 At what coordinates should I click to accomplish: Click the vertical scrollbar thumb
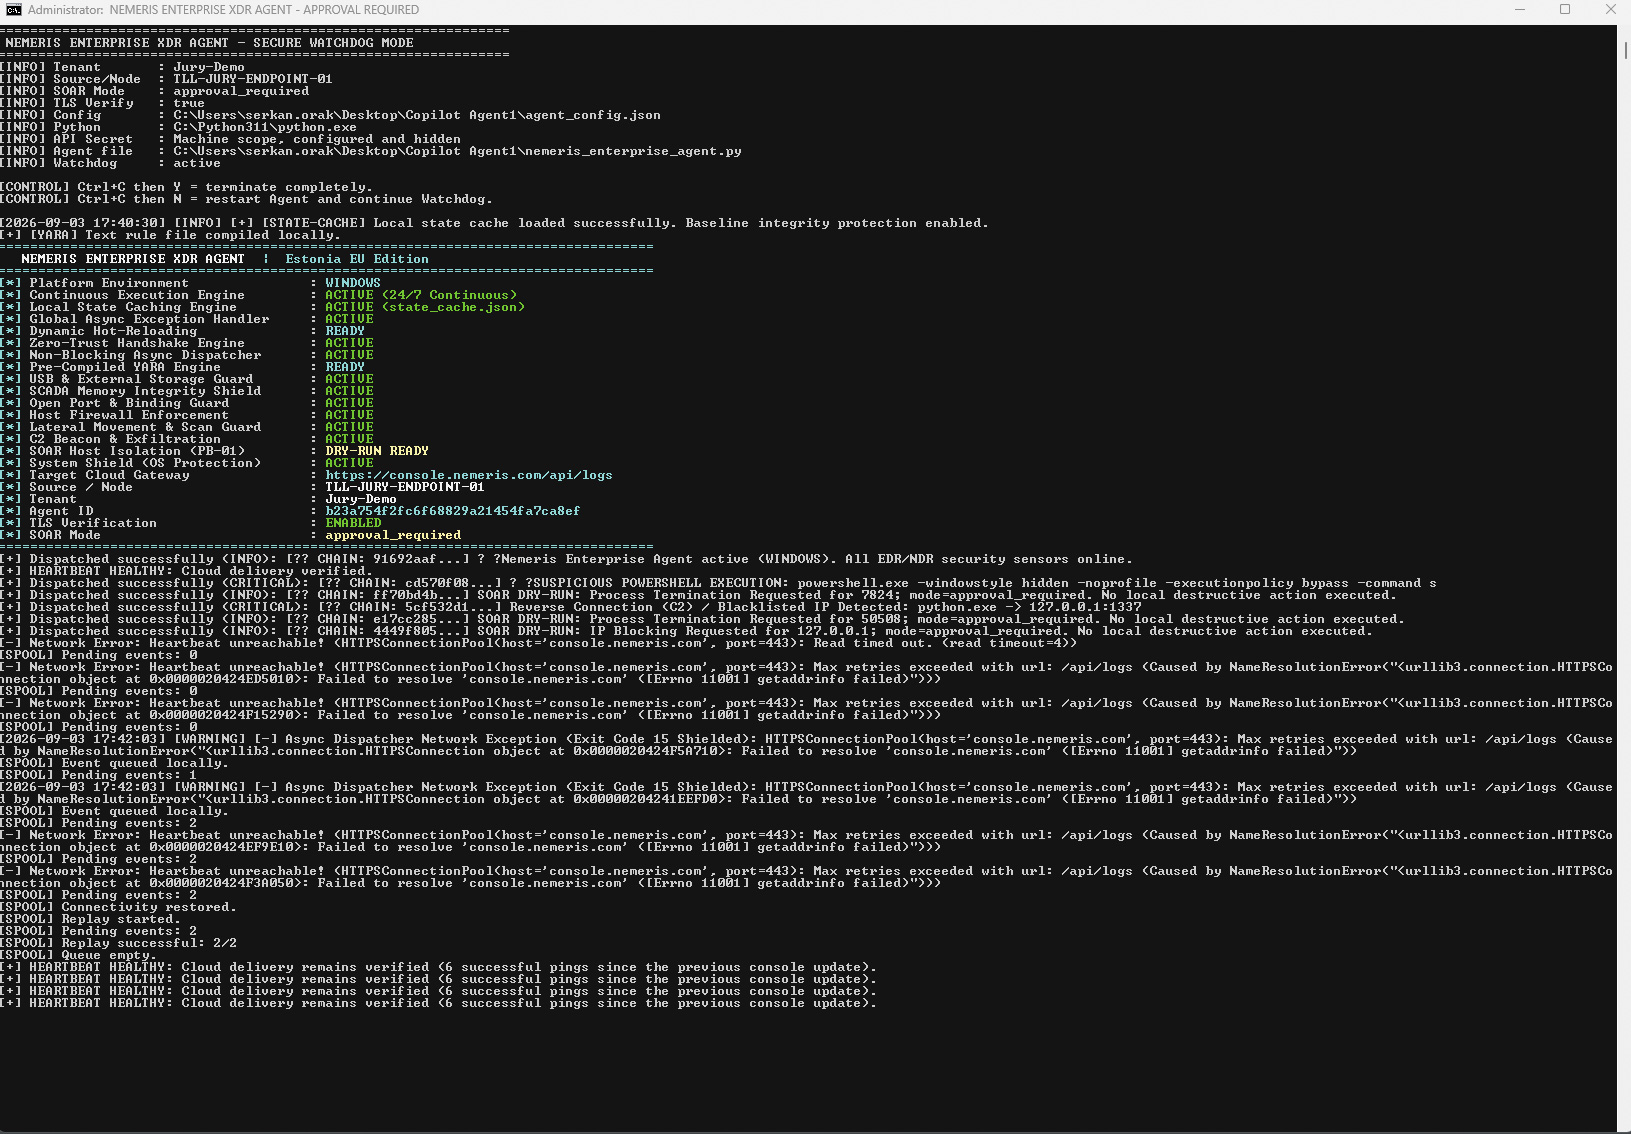(x=1625, y=50)
